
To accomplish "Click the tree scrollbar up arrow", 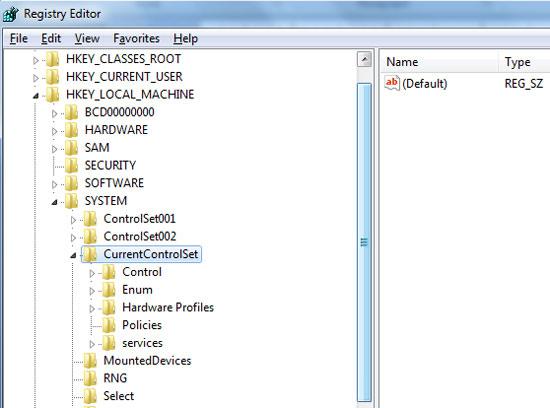I will pyautogui.click(x=364, y=59).
